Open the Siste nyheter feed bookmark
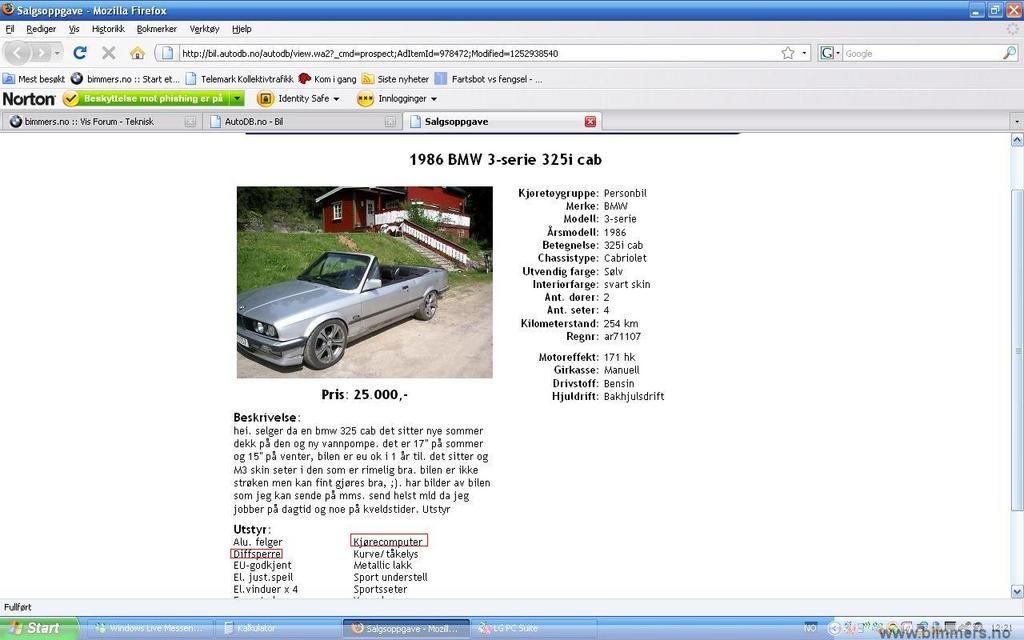The width and height of the screenshot is (1024, 640). point(396,79)
